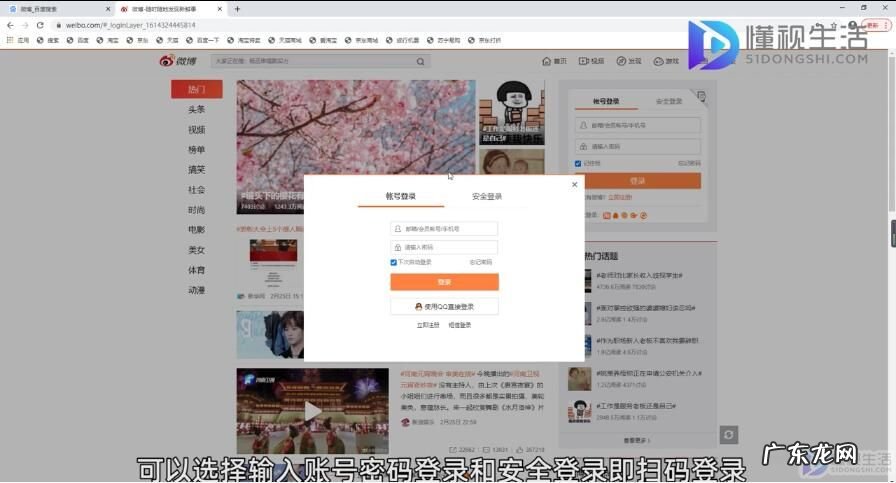
Task: Open a new browser tab
Action: (237, 9)
